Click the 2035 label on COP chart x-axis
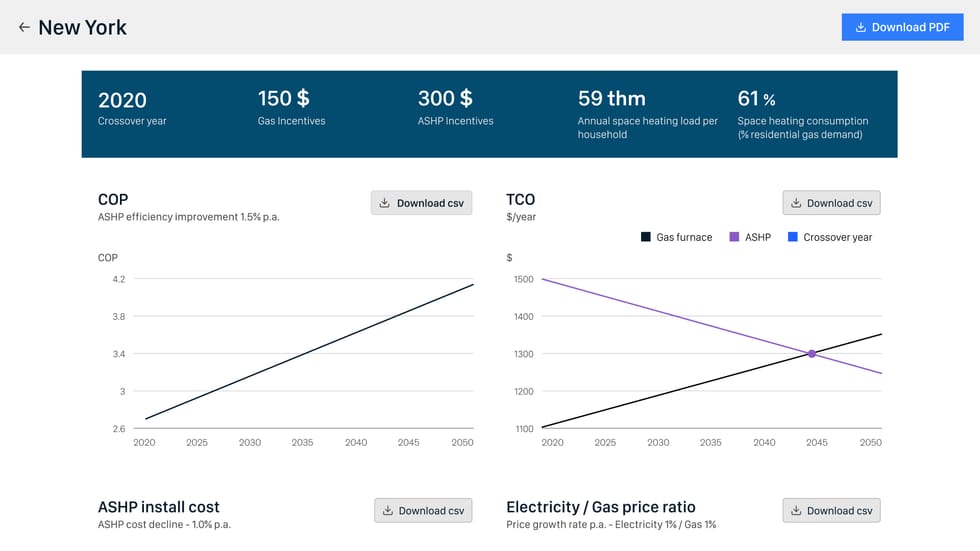 [x=302, y=442]
